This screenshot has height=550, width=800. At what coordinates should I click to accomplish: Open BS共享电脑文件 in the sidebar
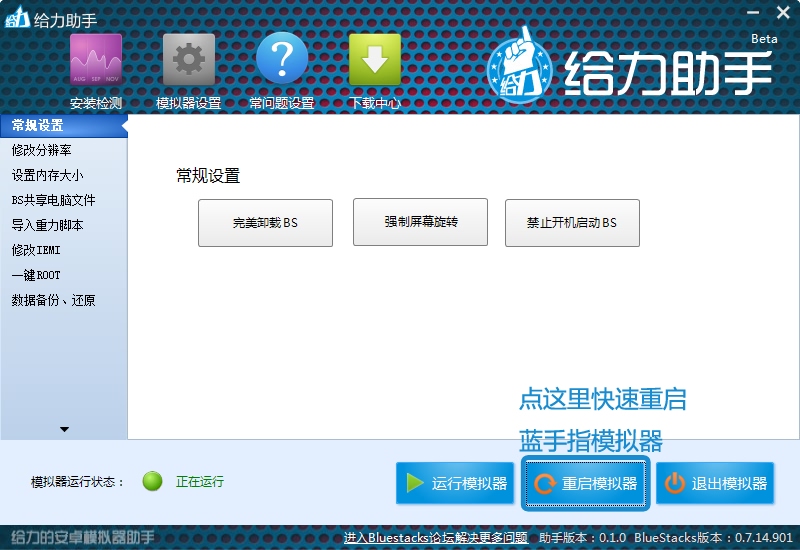click(x=54, y=200)
